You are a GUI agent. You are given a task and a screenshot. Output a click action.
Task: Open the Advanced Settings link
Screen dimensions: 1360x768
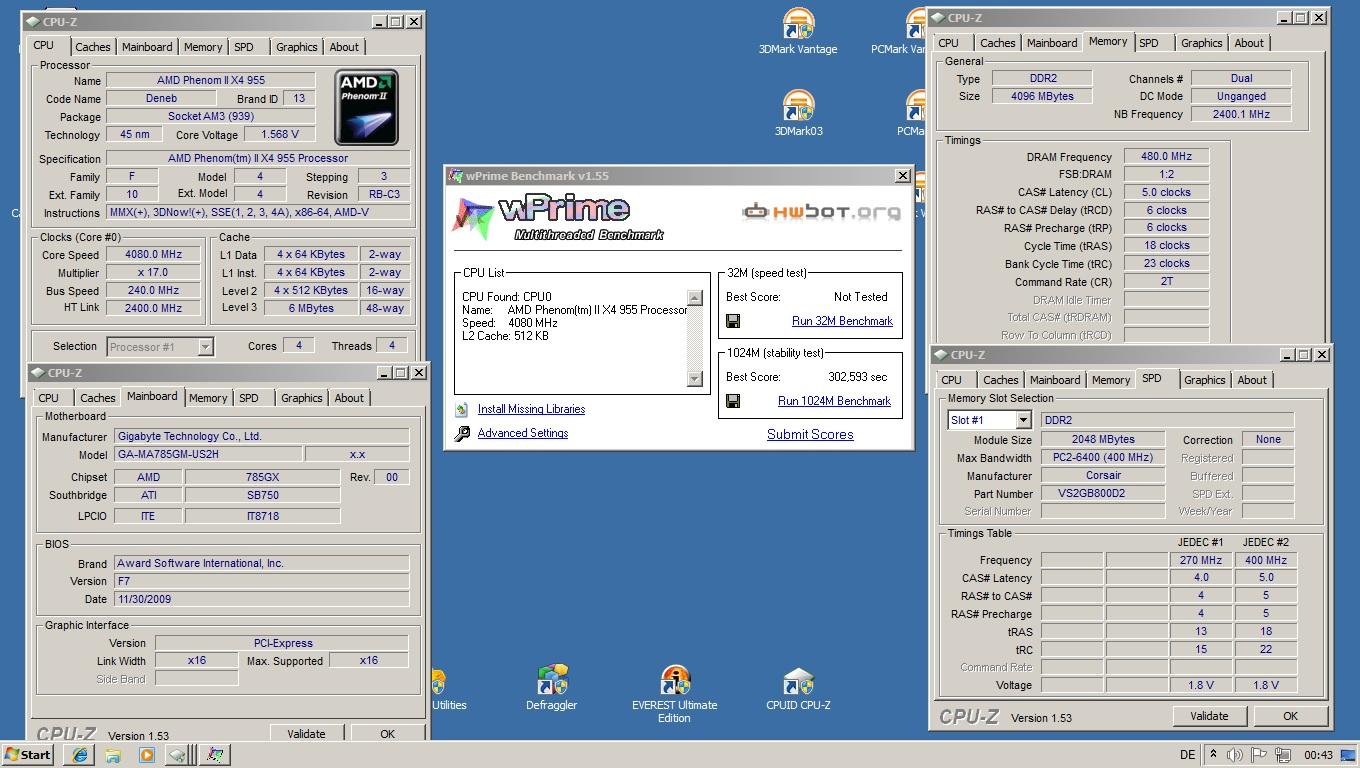coord(522,433)
